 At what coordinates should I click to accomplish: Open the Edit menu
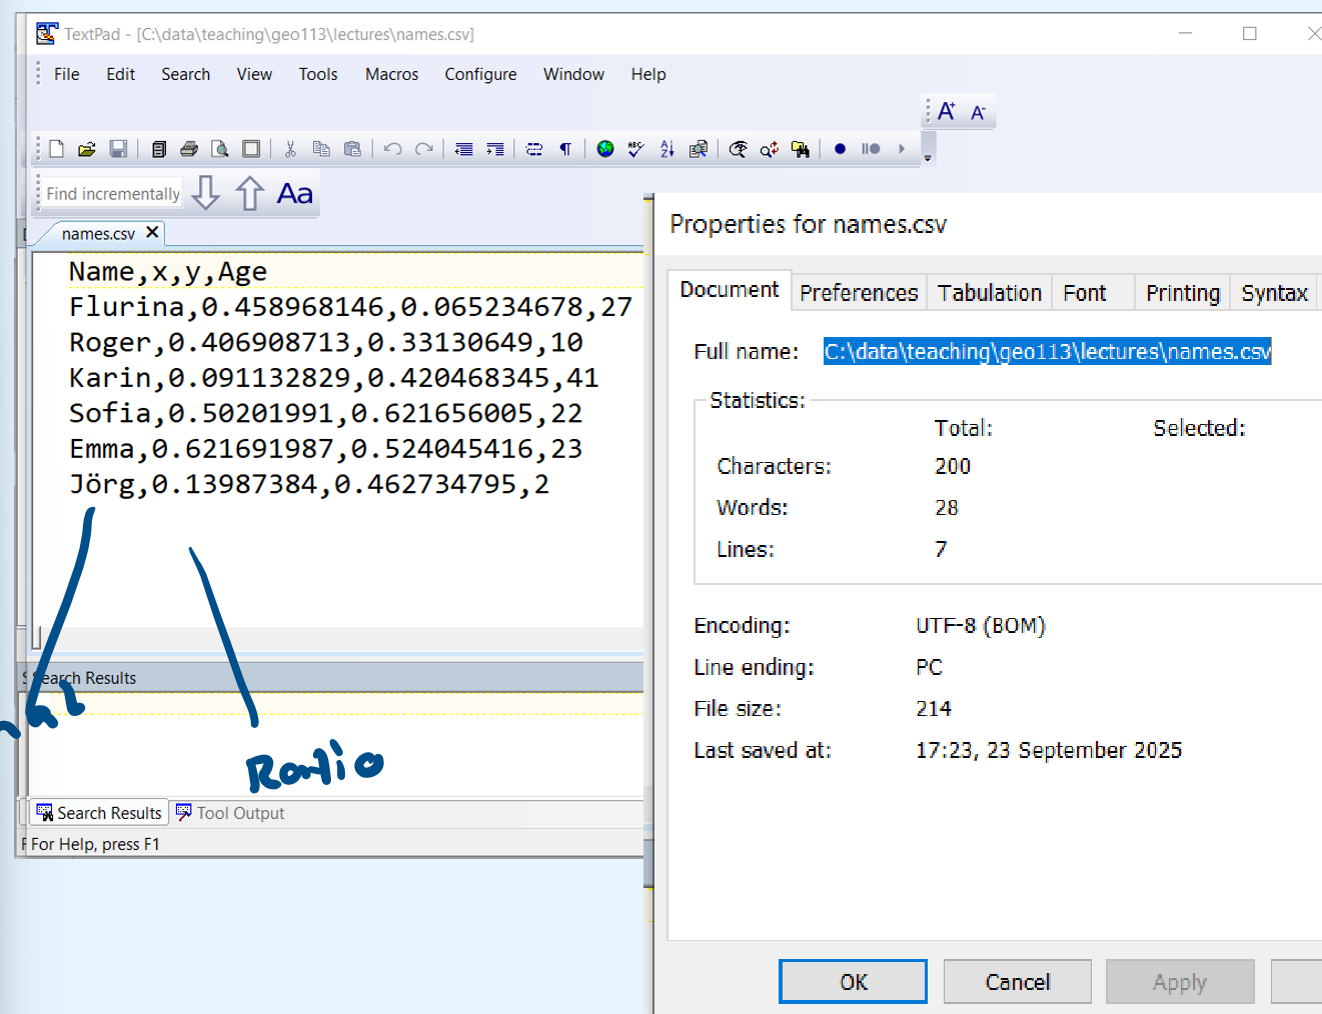click(121, 74)
